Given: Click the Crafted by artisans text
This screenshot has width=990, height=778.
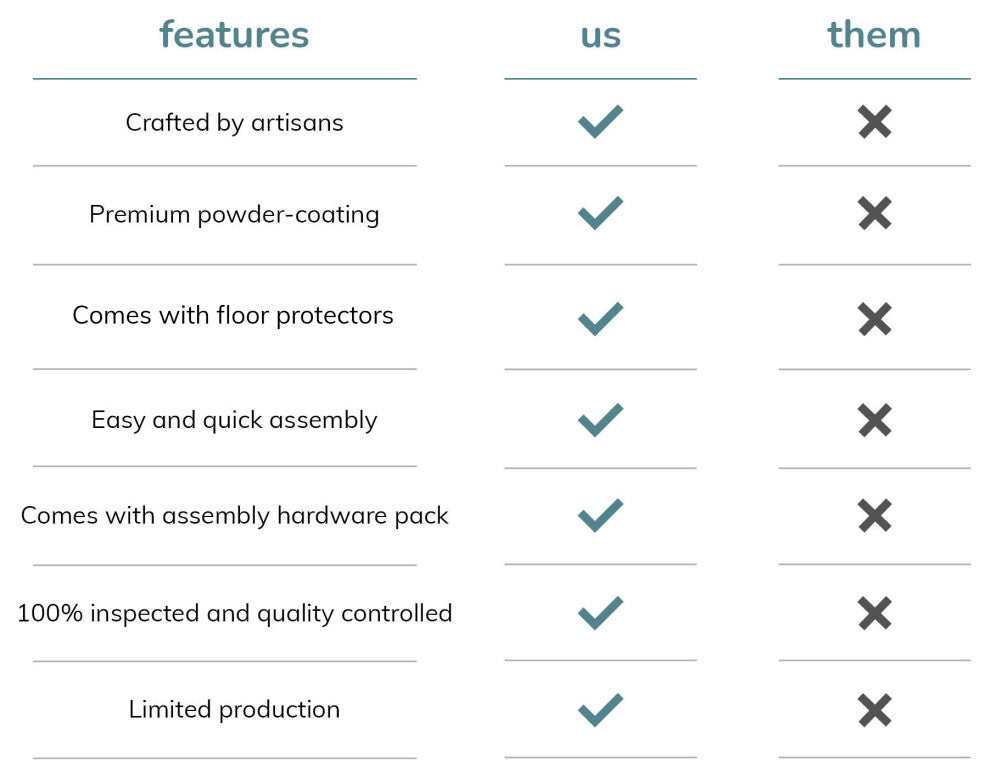Looking at the screenshot, I should pos(234,123).
